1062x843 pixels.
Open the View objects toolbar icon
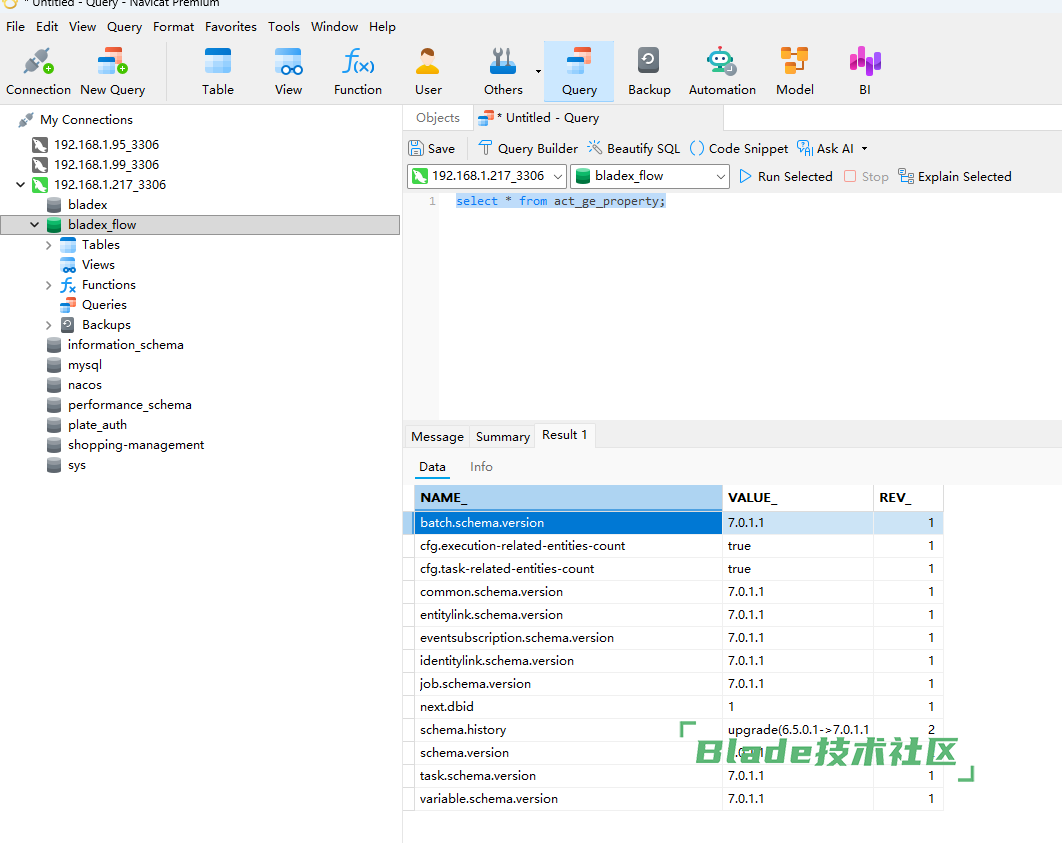(x=289, y=71)
